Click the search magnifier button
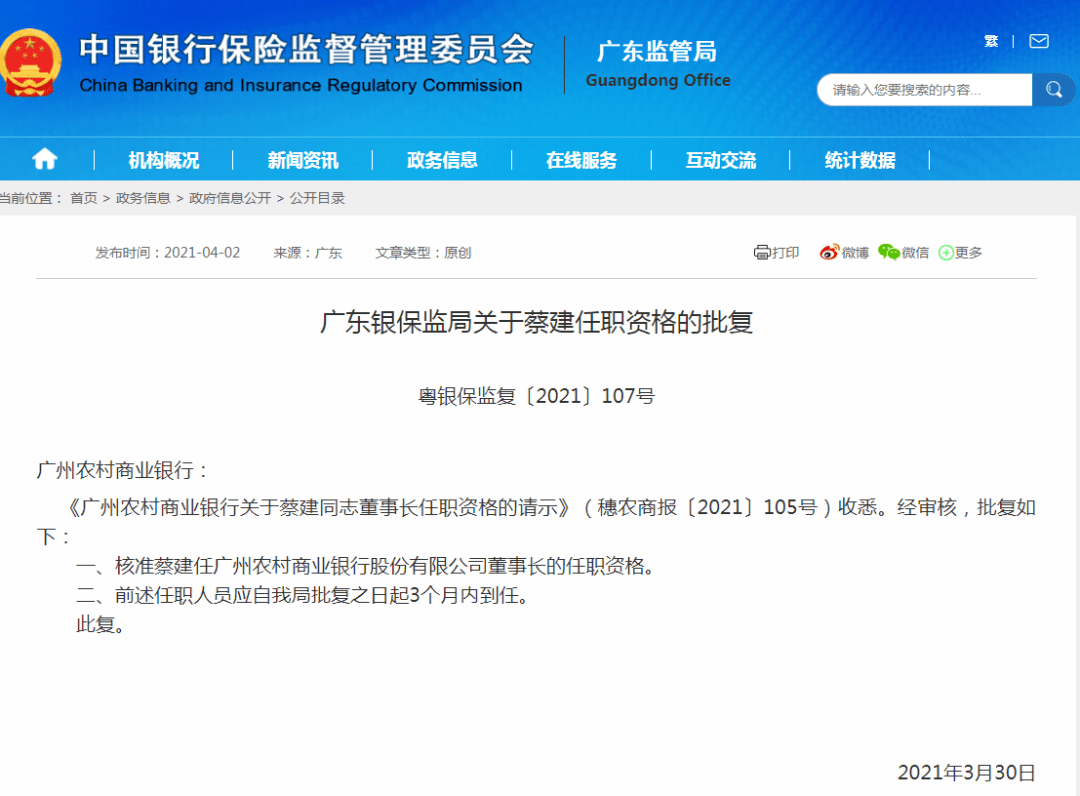1080x796 pixels. point(1053,90)
